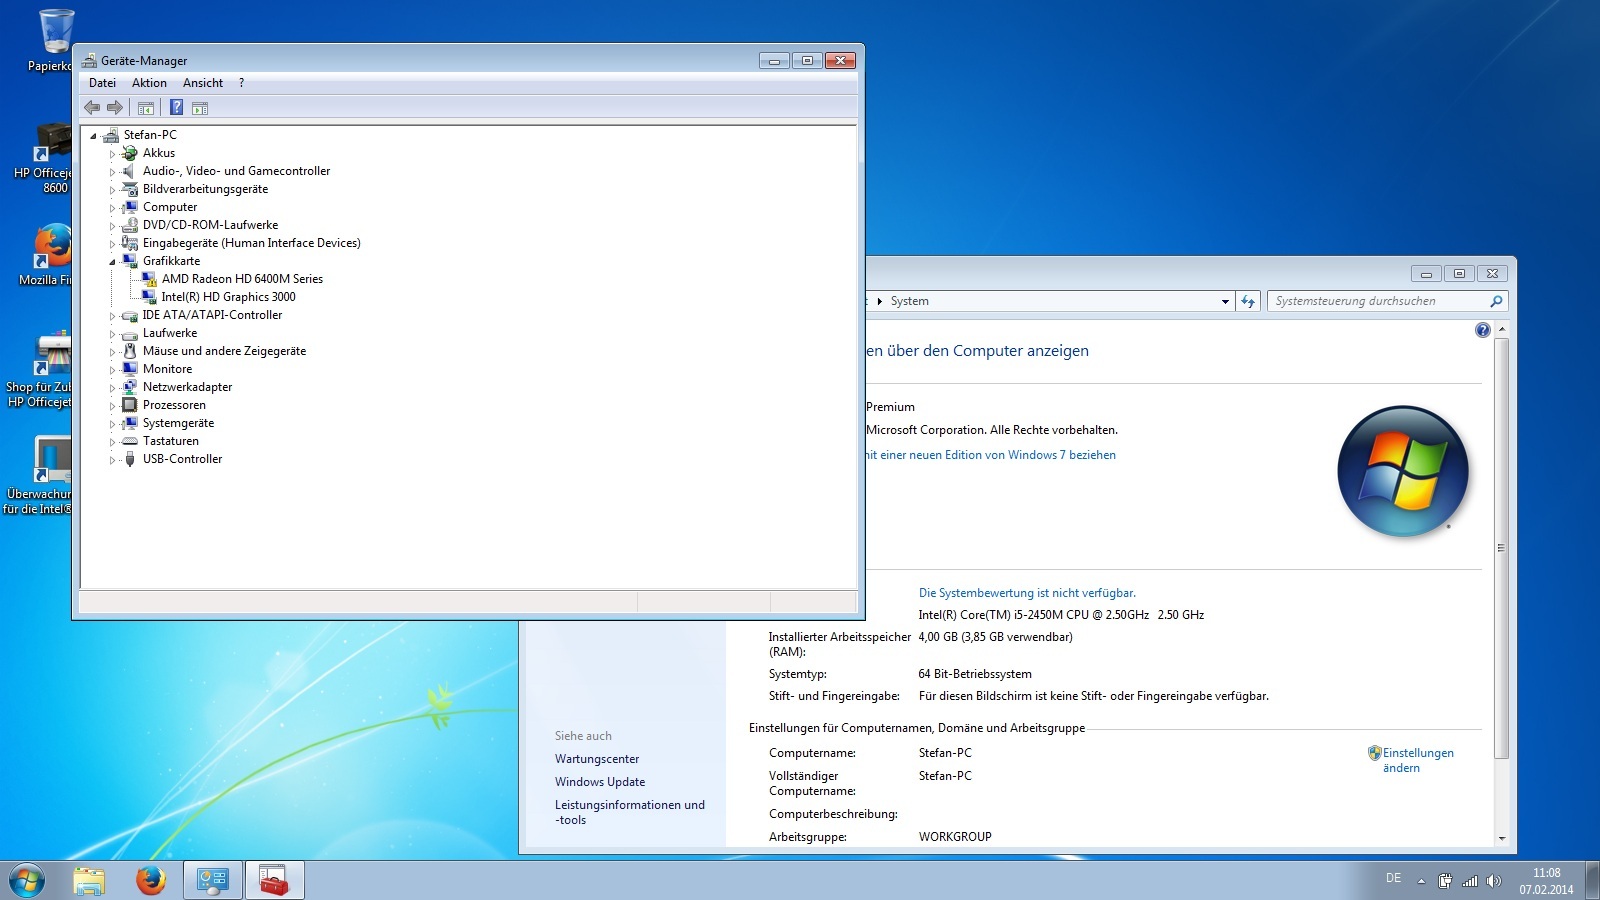Click the Forward arrow in Geräte-Manager toolbar
1600x900 pixels.
[115, 108]
